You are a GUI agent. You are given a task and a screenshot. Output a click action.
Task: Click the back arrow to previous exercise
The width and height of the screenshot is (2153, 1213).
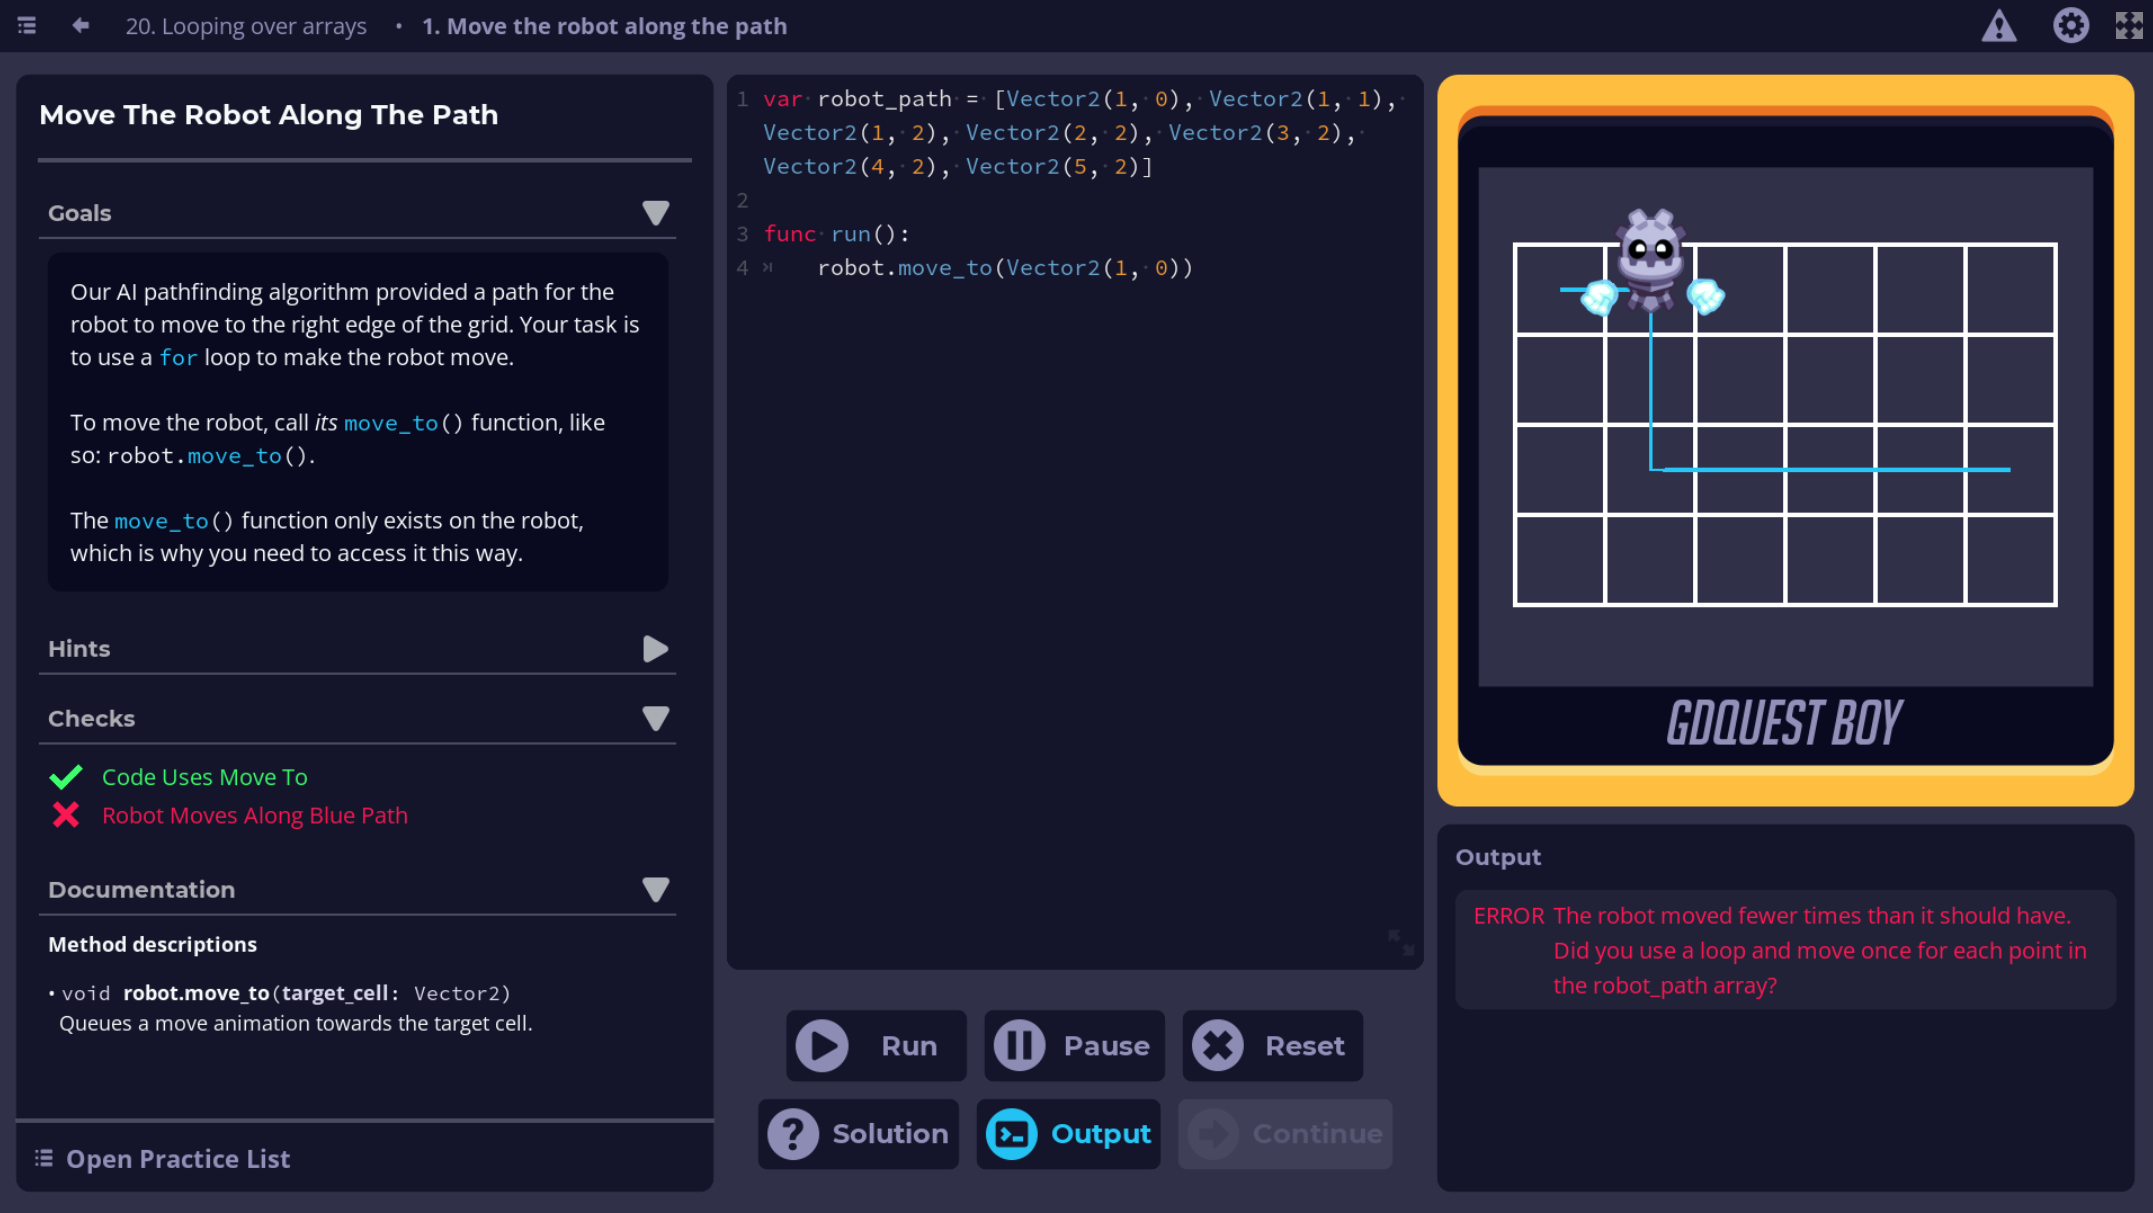(x=80, y=25)
